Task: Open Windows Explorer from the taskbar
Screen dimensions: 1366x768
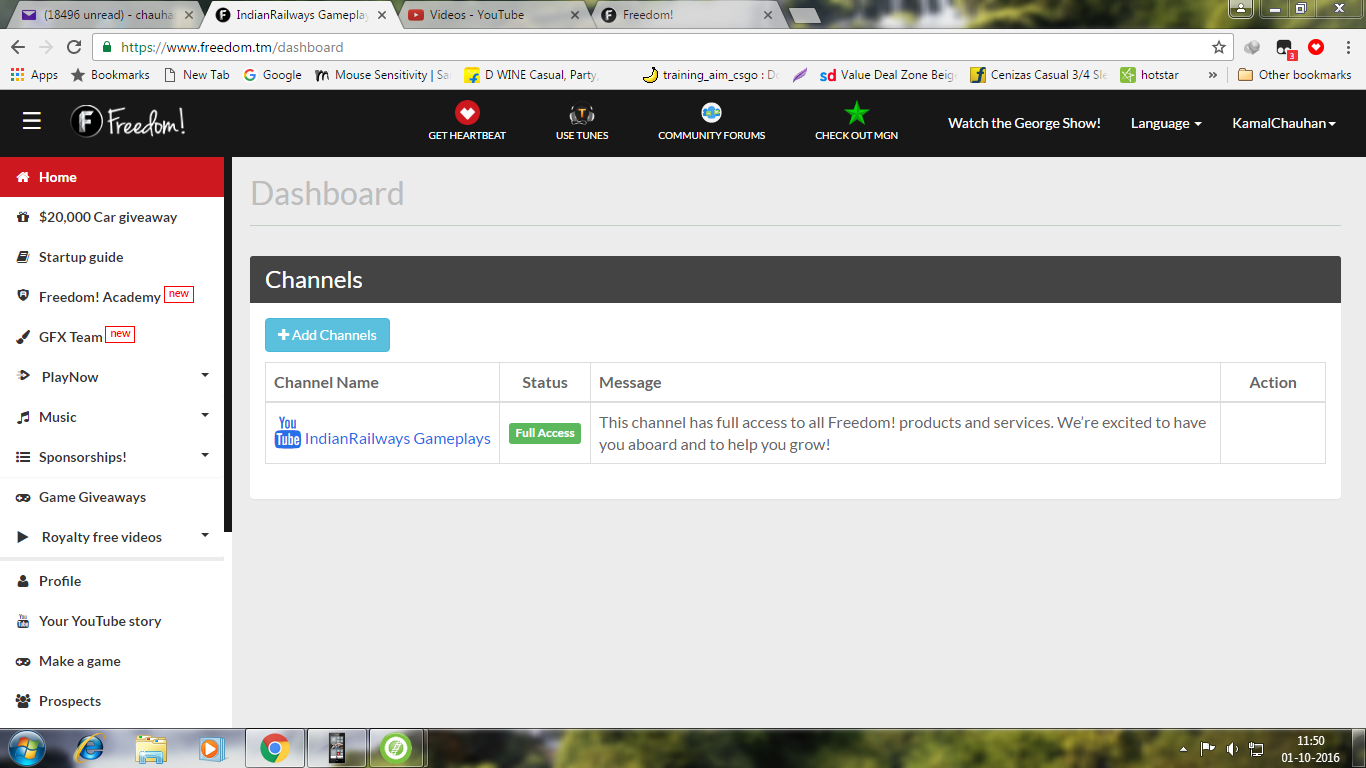Action: (x=151, y=748)
